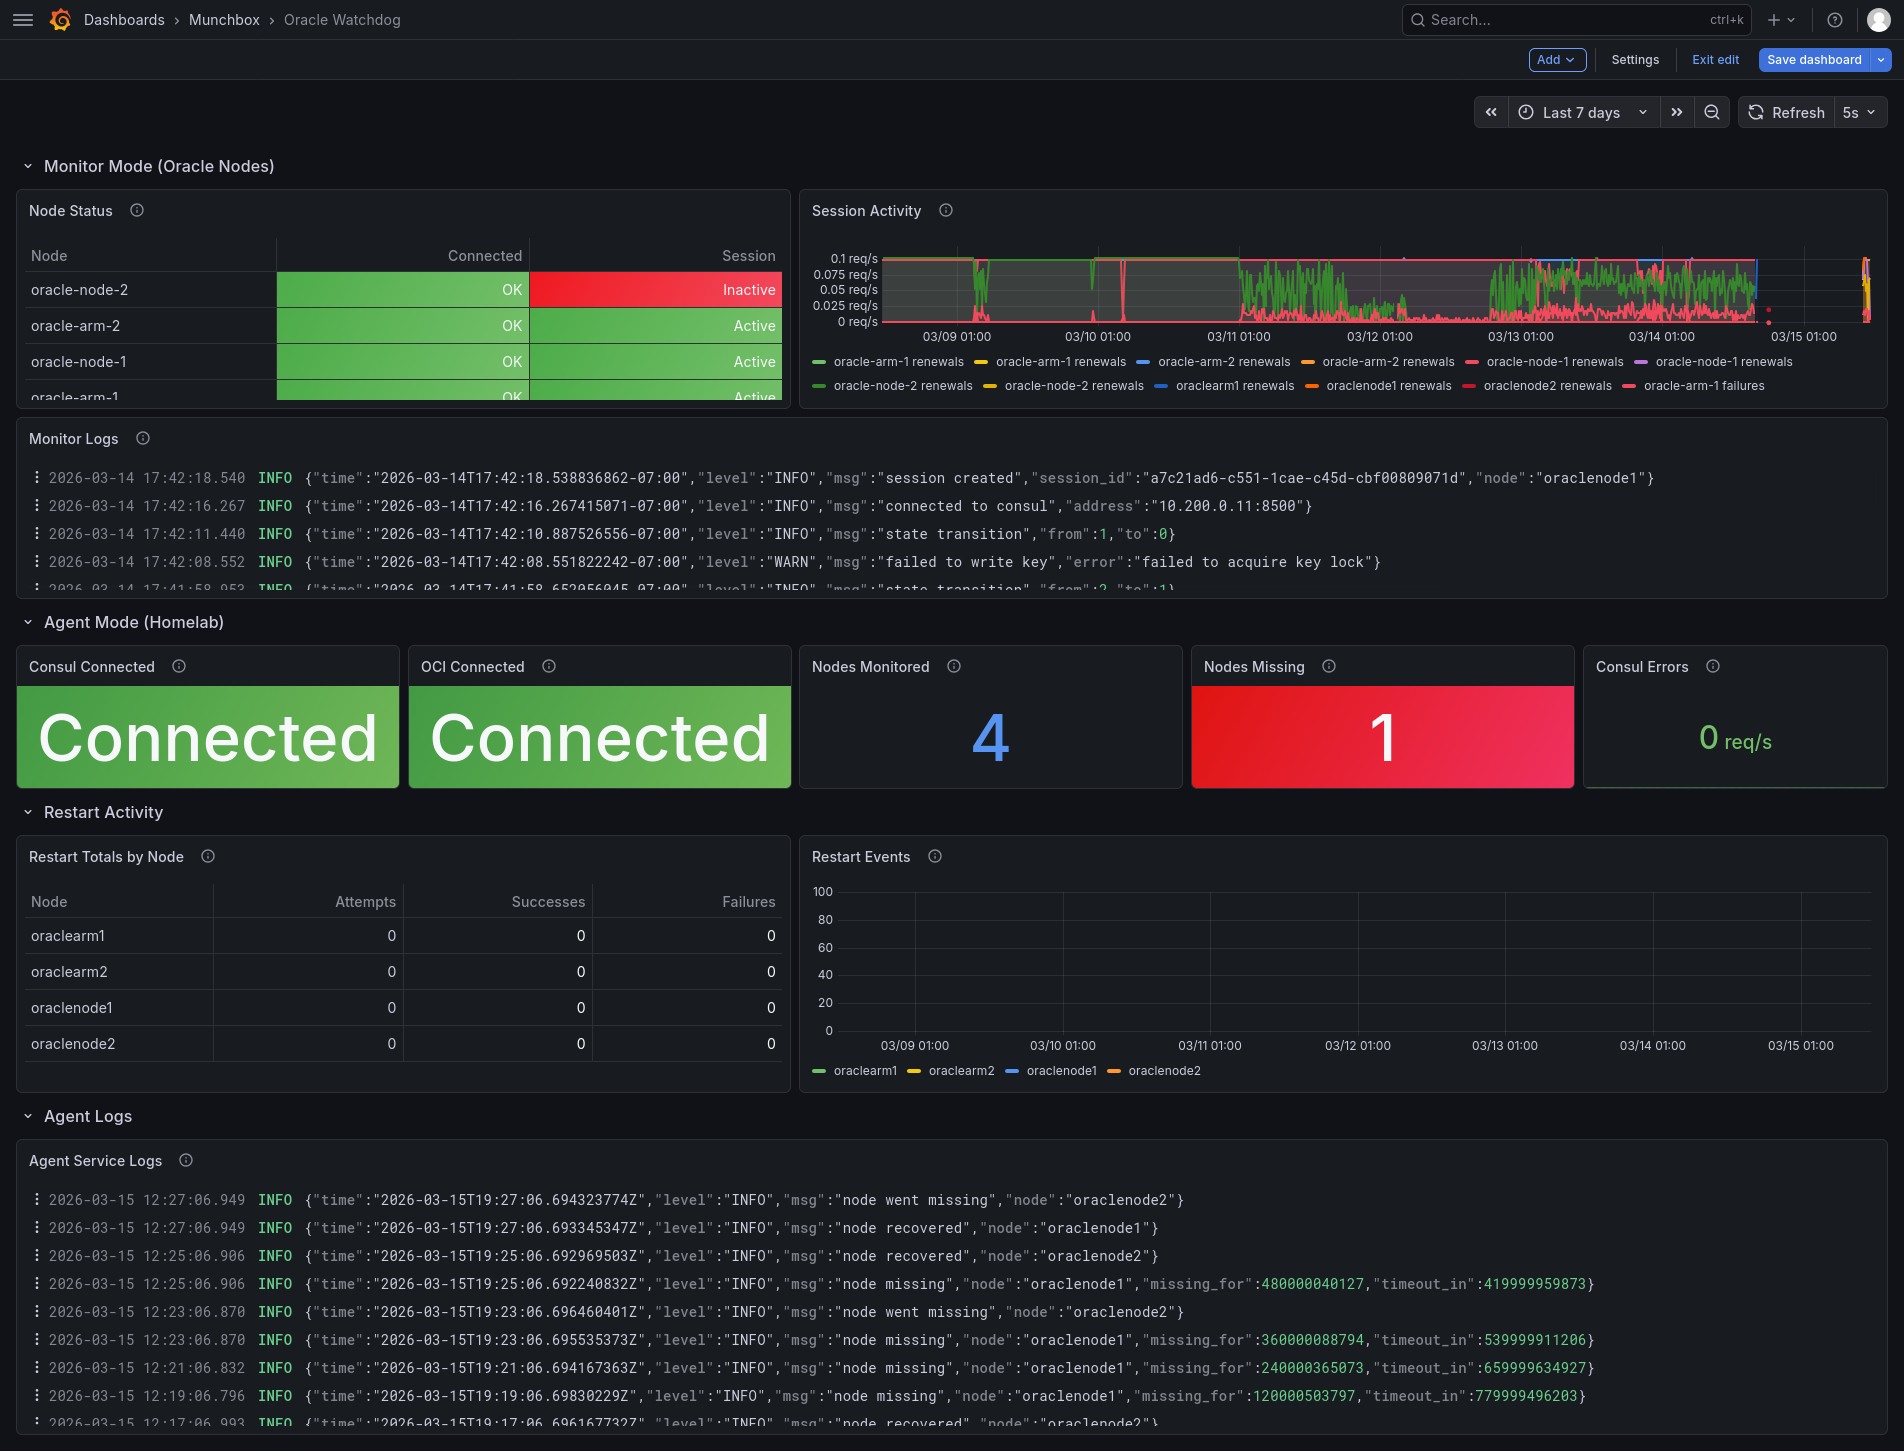The image size is (1904, 1451).
Task: Collapse Agent Mode (Homelab) row
Action: [28, 623]
